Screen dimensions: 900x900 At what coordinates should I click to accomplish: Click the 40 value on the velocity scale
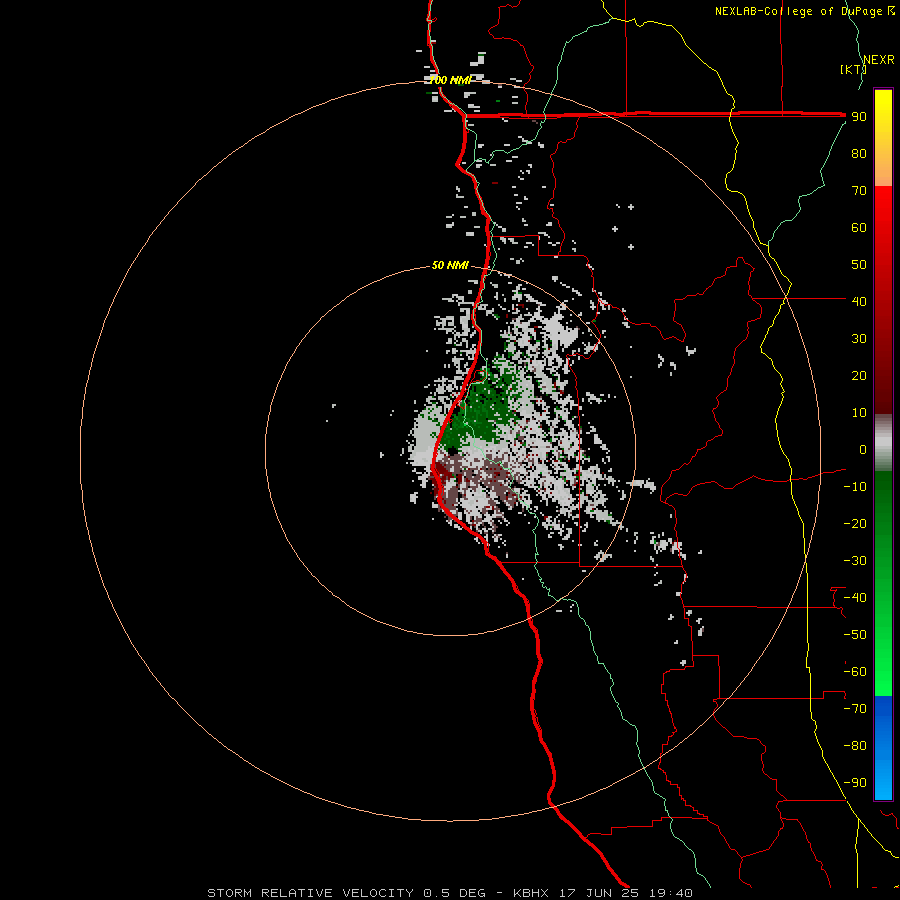point(859,302)
